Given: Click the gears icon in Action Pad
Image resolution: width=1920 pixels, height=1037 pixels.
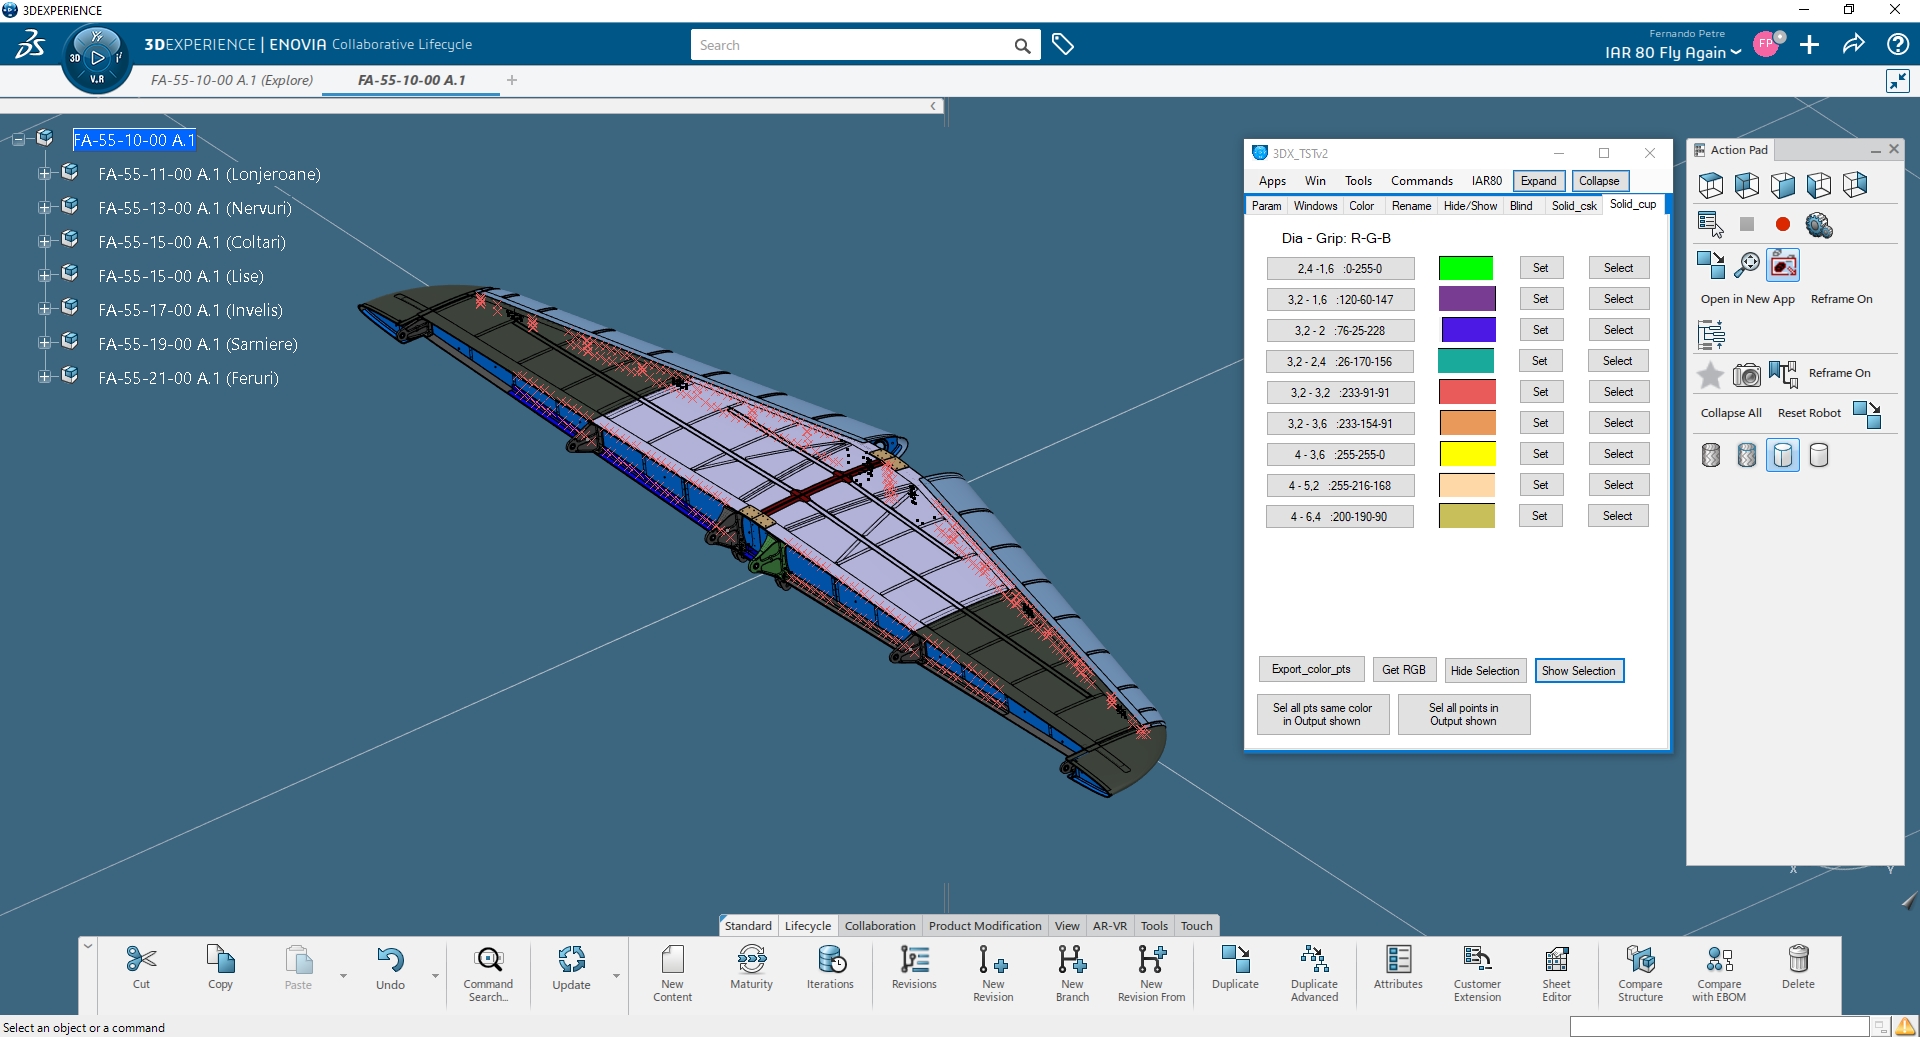Looking at the screenshot, I should pyautogui.click(x=1819, y=225).
